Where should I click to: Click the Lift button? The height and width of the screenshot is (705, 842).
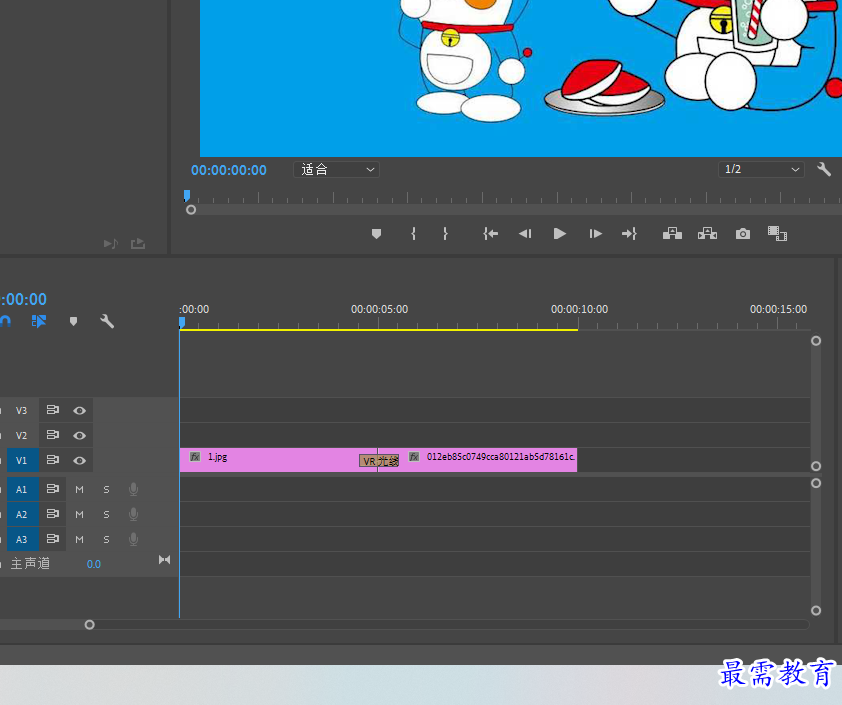click(x=672, y=234)
